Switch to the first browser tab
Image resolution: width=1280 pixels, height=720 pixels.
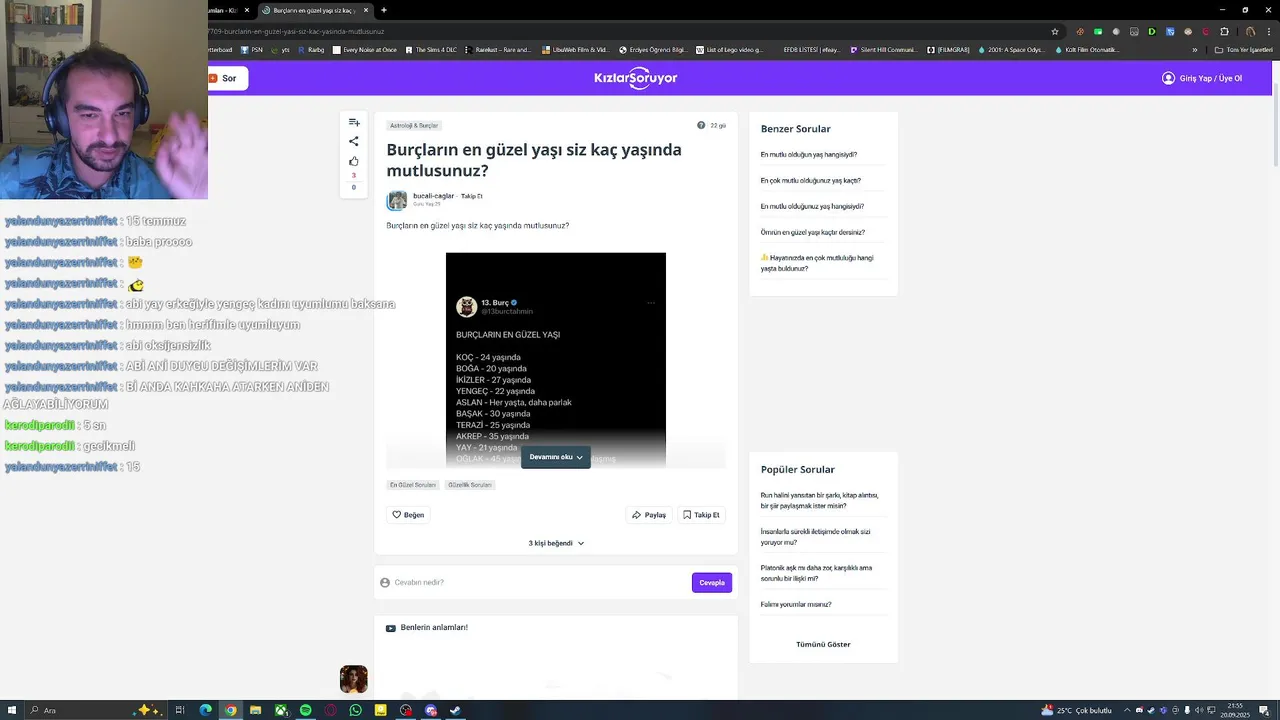pyautogui.click(x=228, y=10)
